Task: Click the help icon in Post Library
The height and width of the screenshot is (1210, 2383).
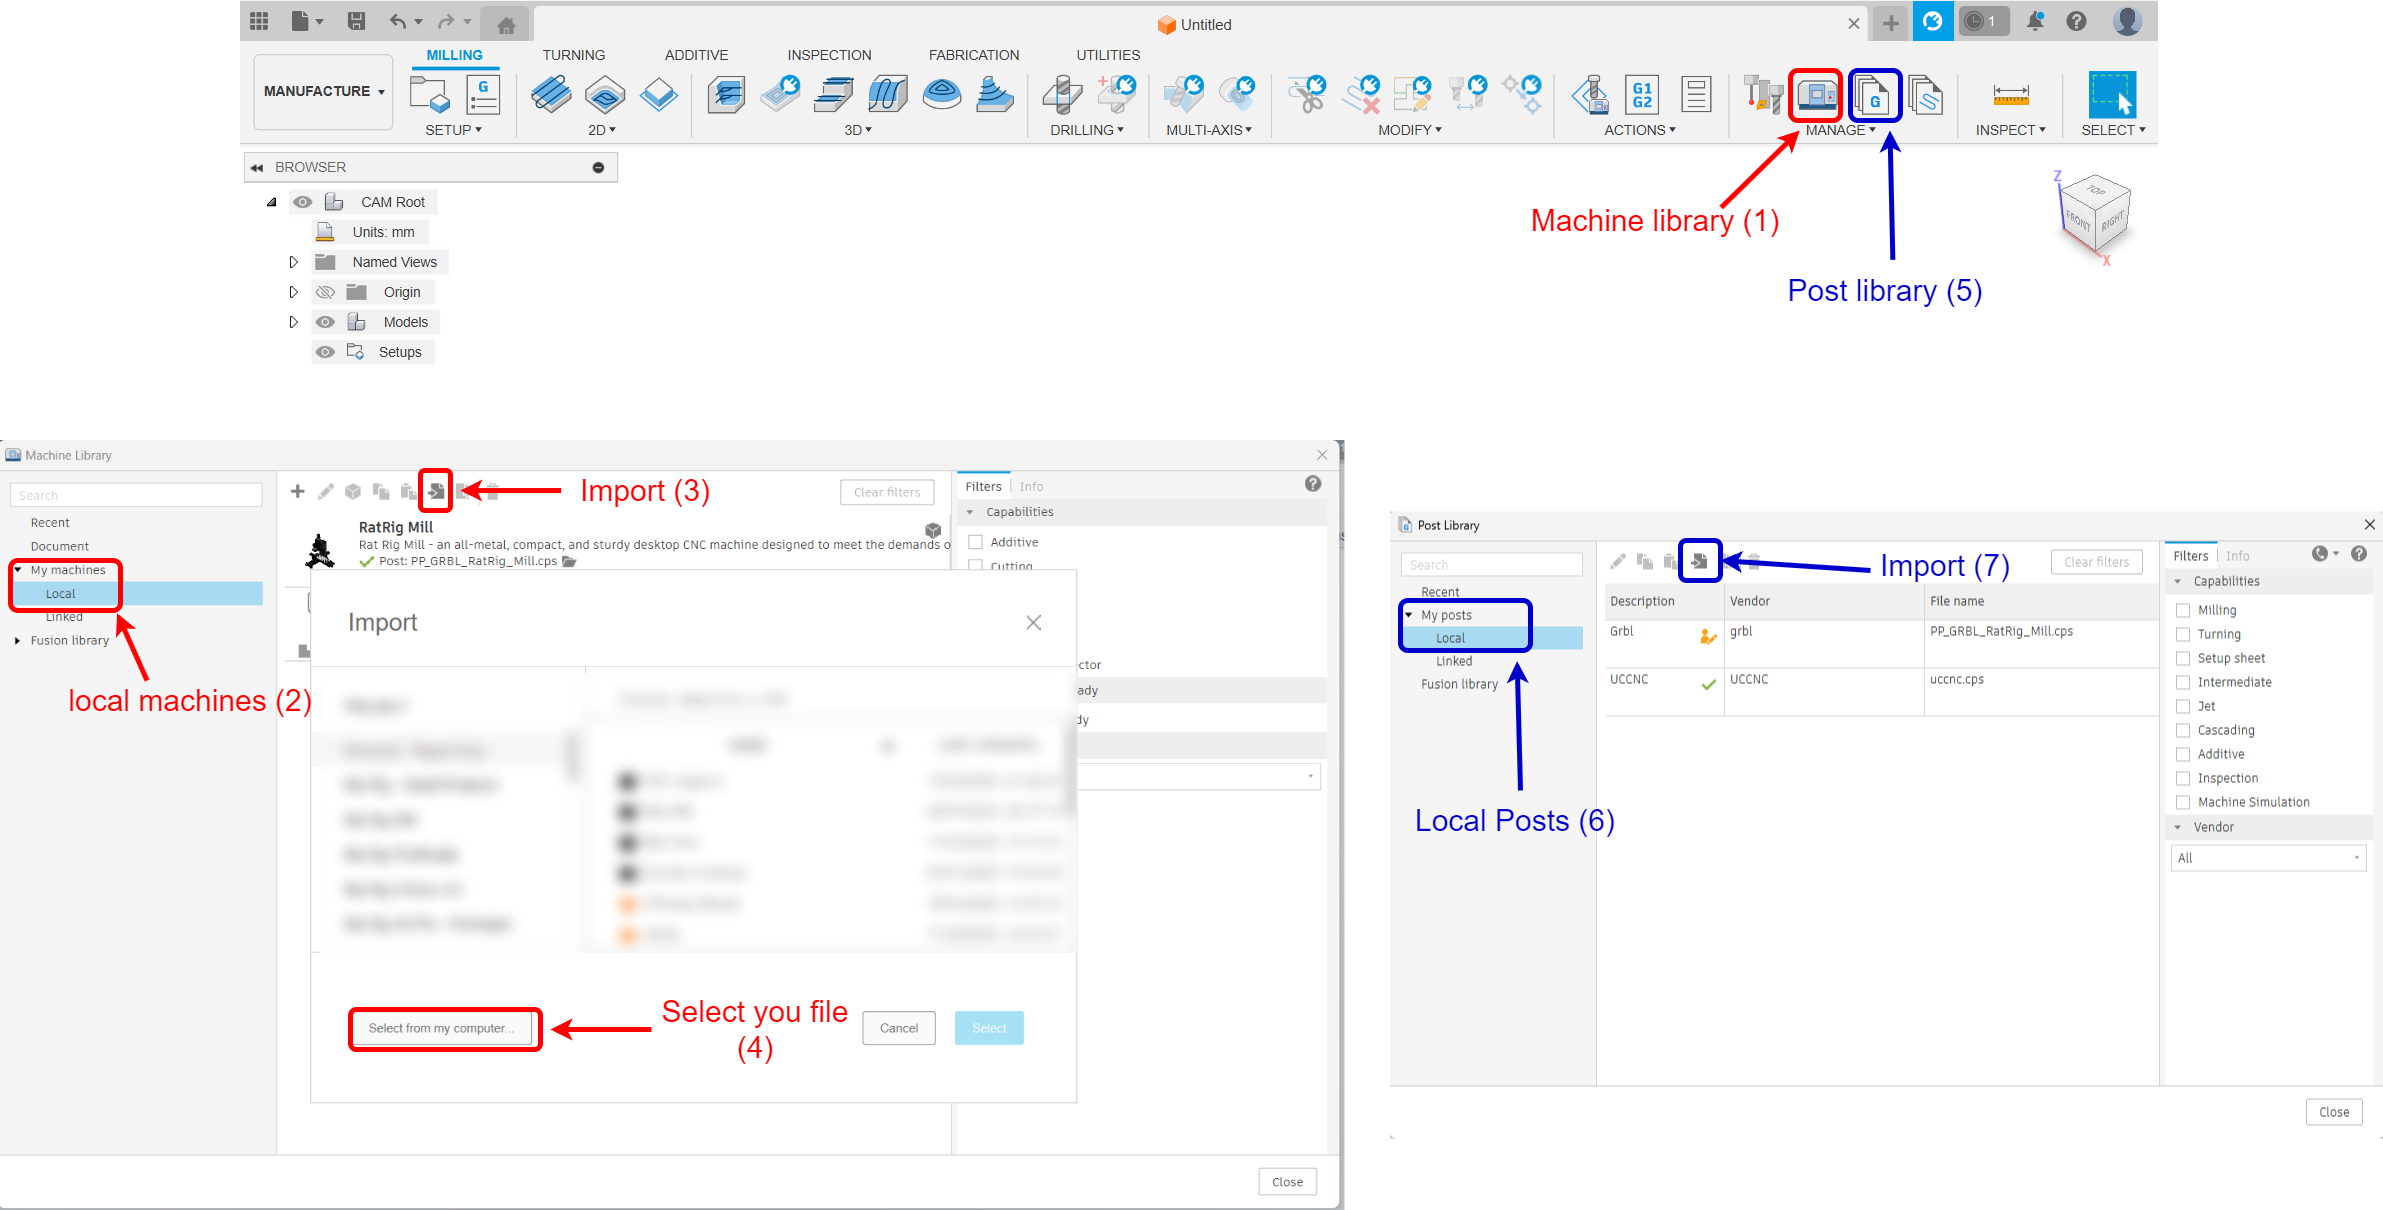Action: coord(2359,554)
